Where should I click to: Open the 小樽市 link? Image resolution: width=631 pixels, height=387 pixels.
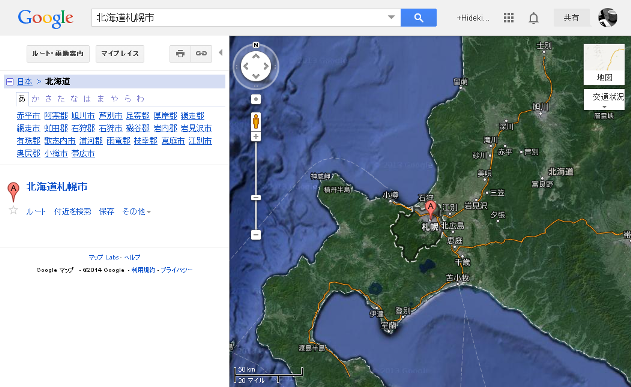(x=56, y=154)
